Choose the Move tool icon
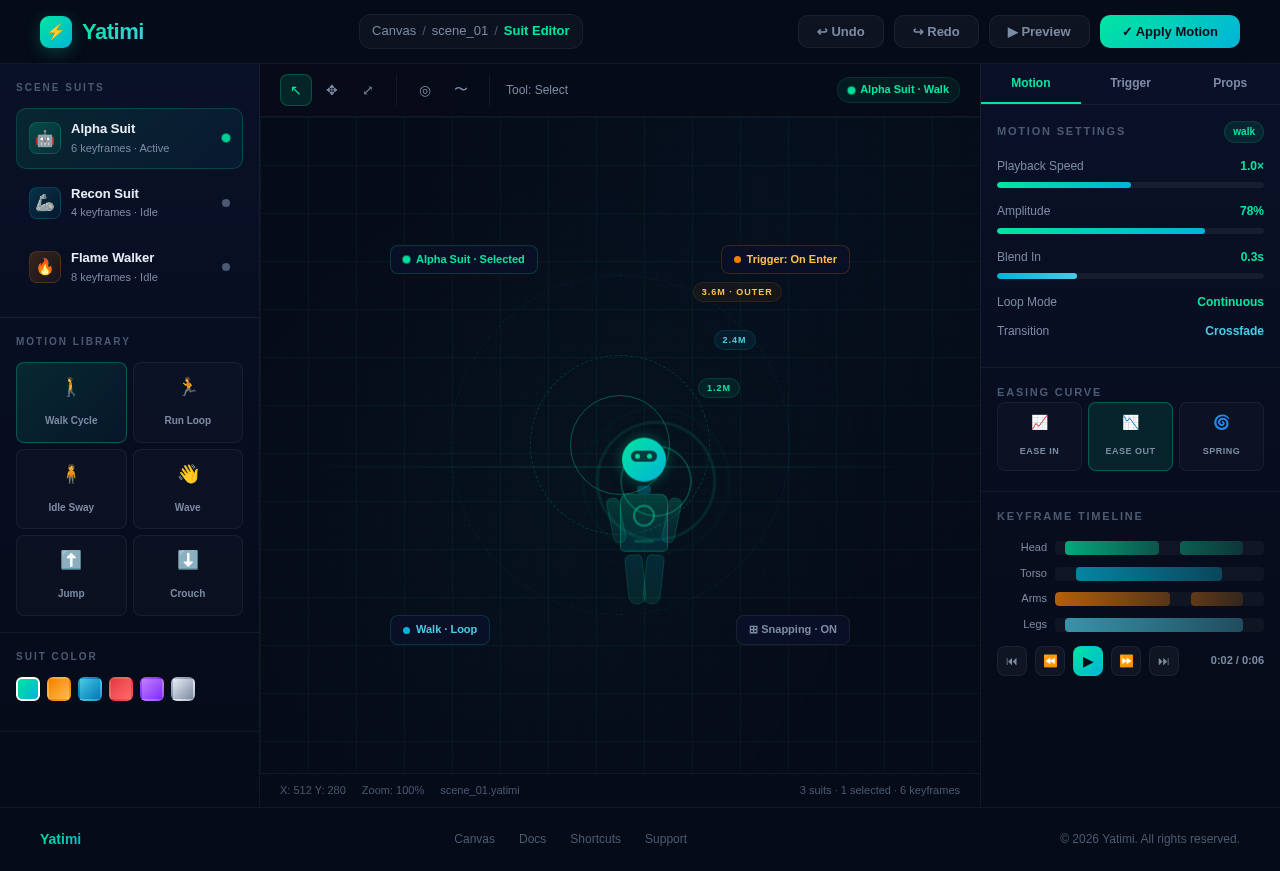This screenshot has height=871, width=1280. pyautogui.click(x=332, y=90)
